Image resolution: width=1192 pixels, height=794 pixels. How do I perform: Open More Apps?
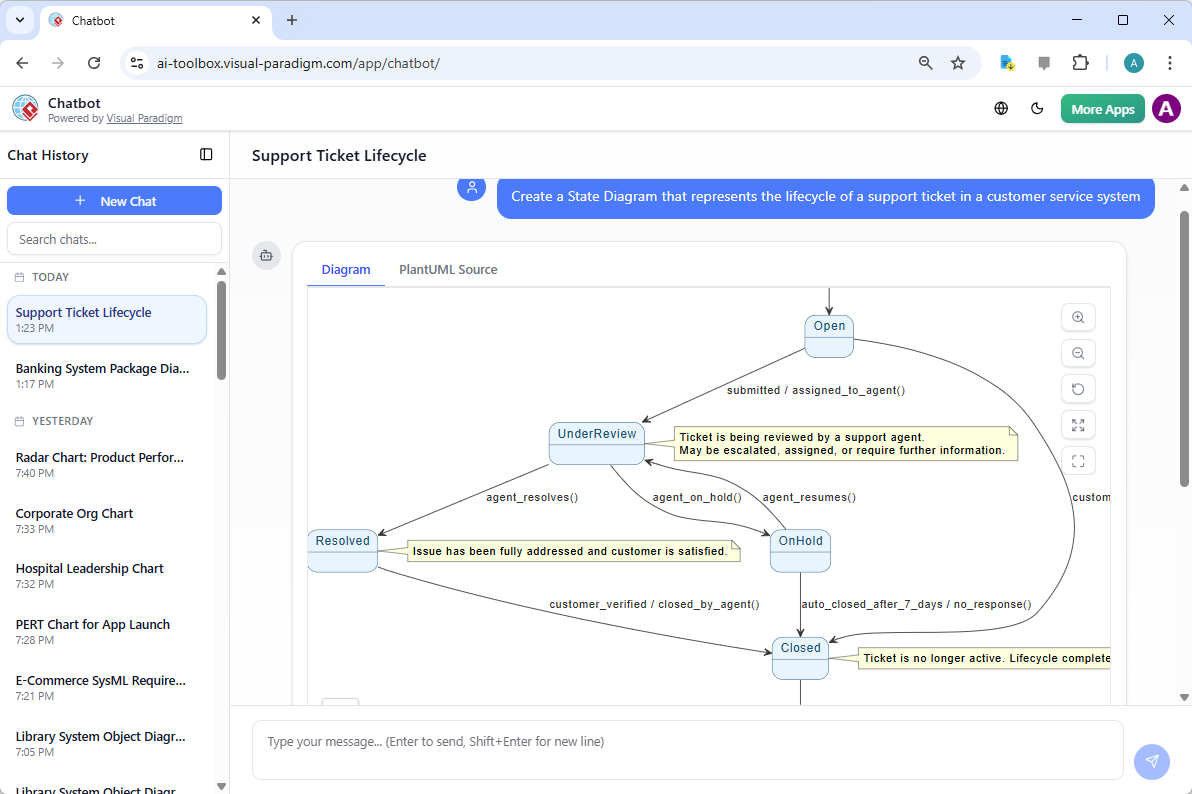[1102, 108]
